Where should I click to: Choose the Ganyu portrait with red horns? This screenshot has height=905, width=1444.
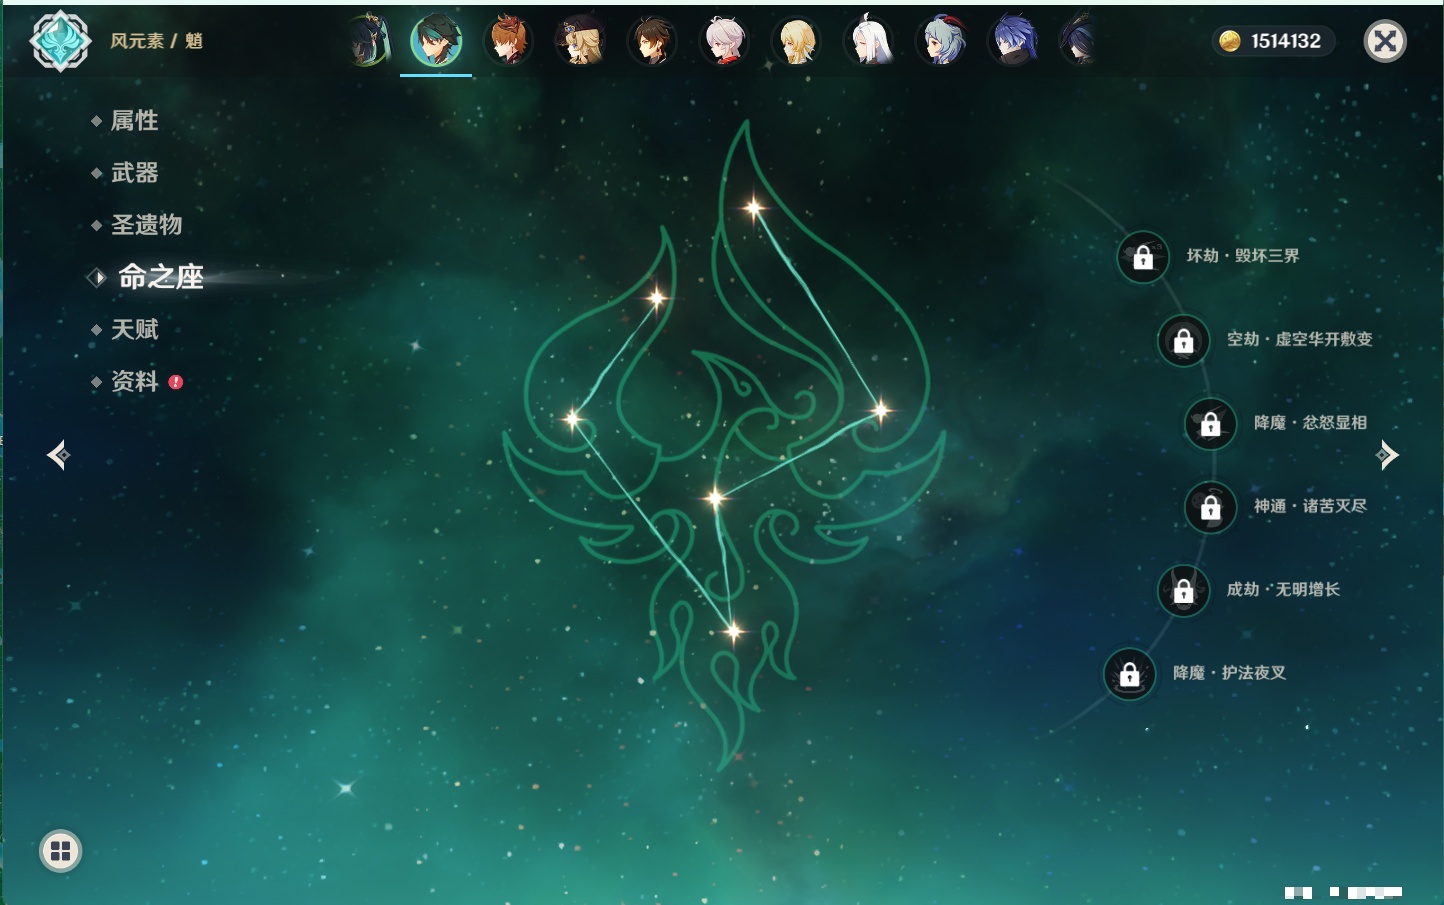(x=941, y=41)
